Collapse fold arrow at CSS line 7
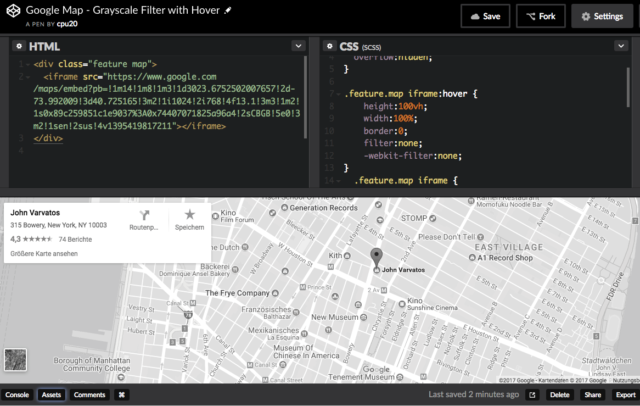Screen dimensions: 640x406 click(x=338, y=94)
